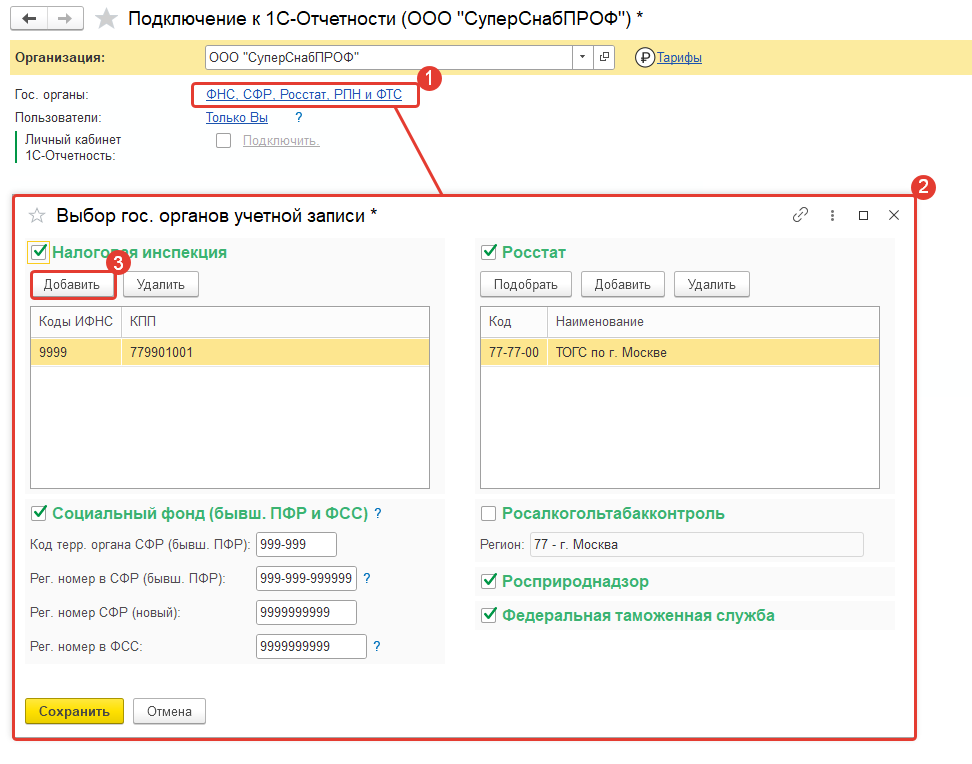Toggle the Росстат checkbox
Image resolution: width=972 pixels, height=764 pixels.
[488, 252]
